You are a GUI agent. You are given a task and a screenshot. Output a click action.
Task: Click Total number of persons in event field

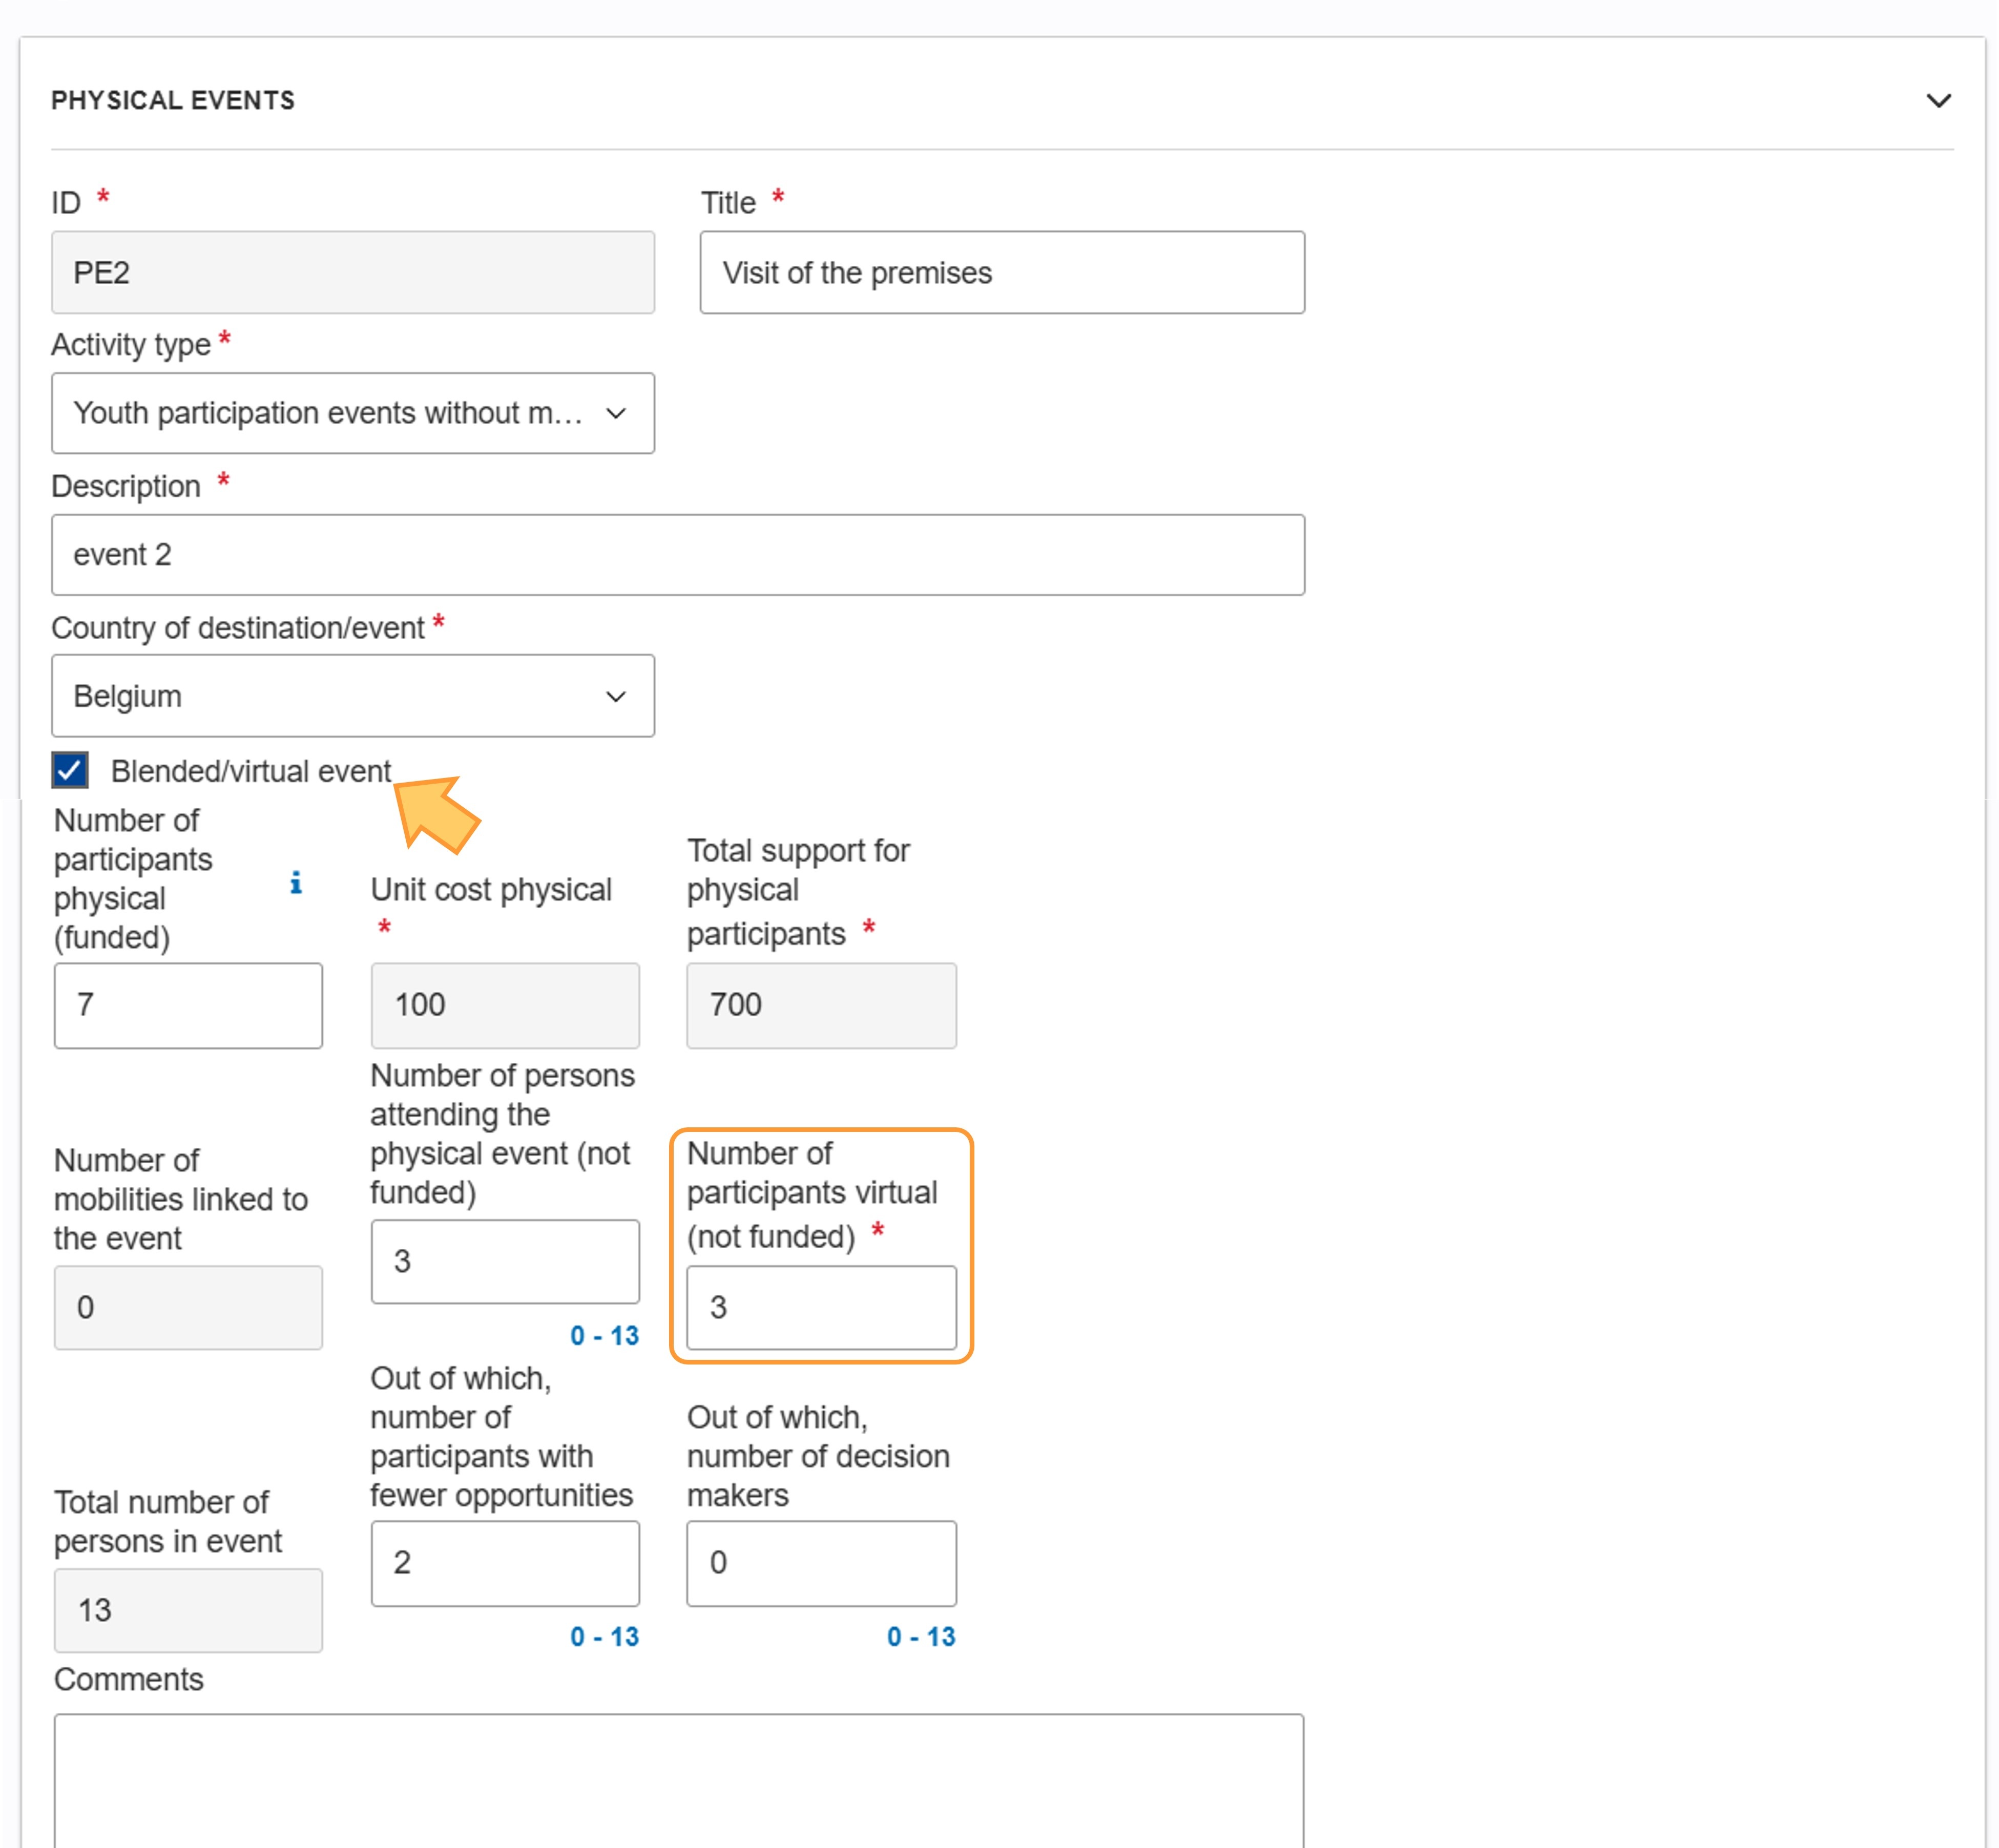(x=188, y=1610)
